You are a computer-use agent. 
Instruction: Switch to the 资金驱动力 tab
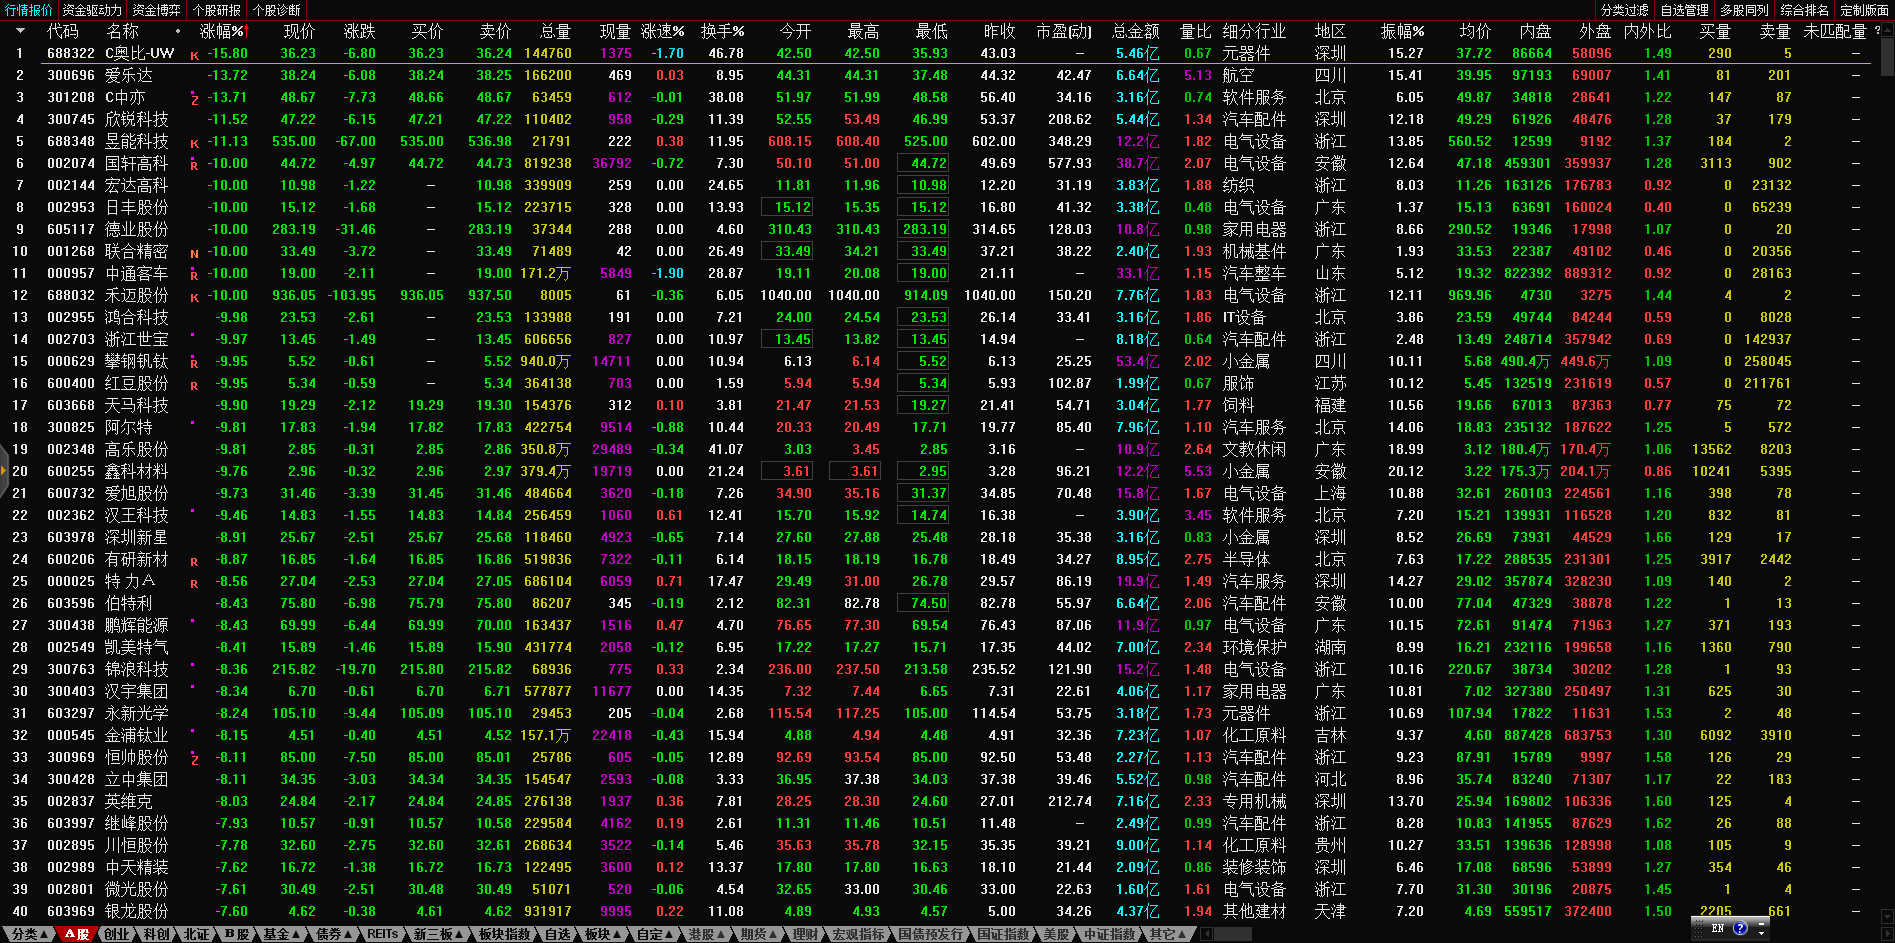[x=92, y=10]
